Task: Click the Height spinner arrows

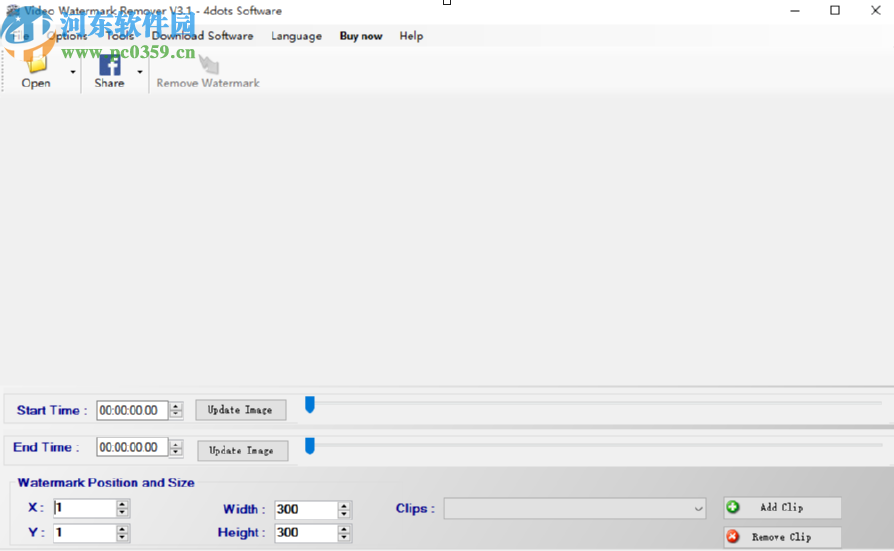Action: (344, 533)
